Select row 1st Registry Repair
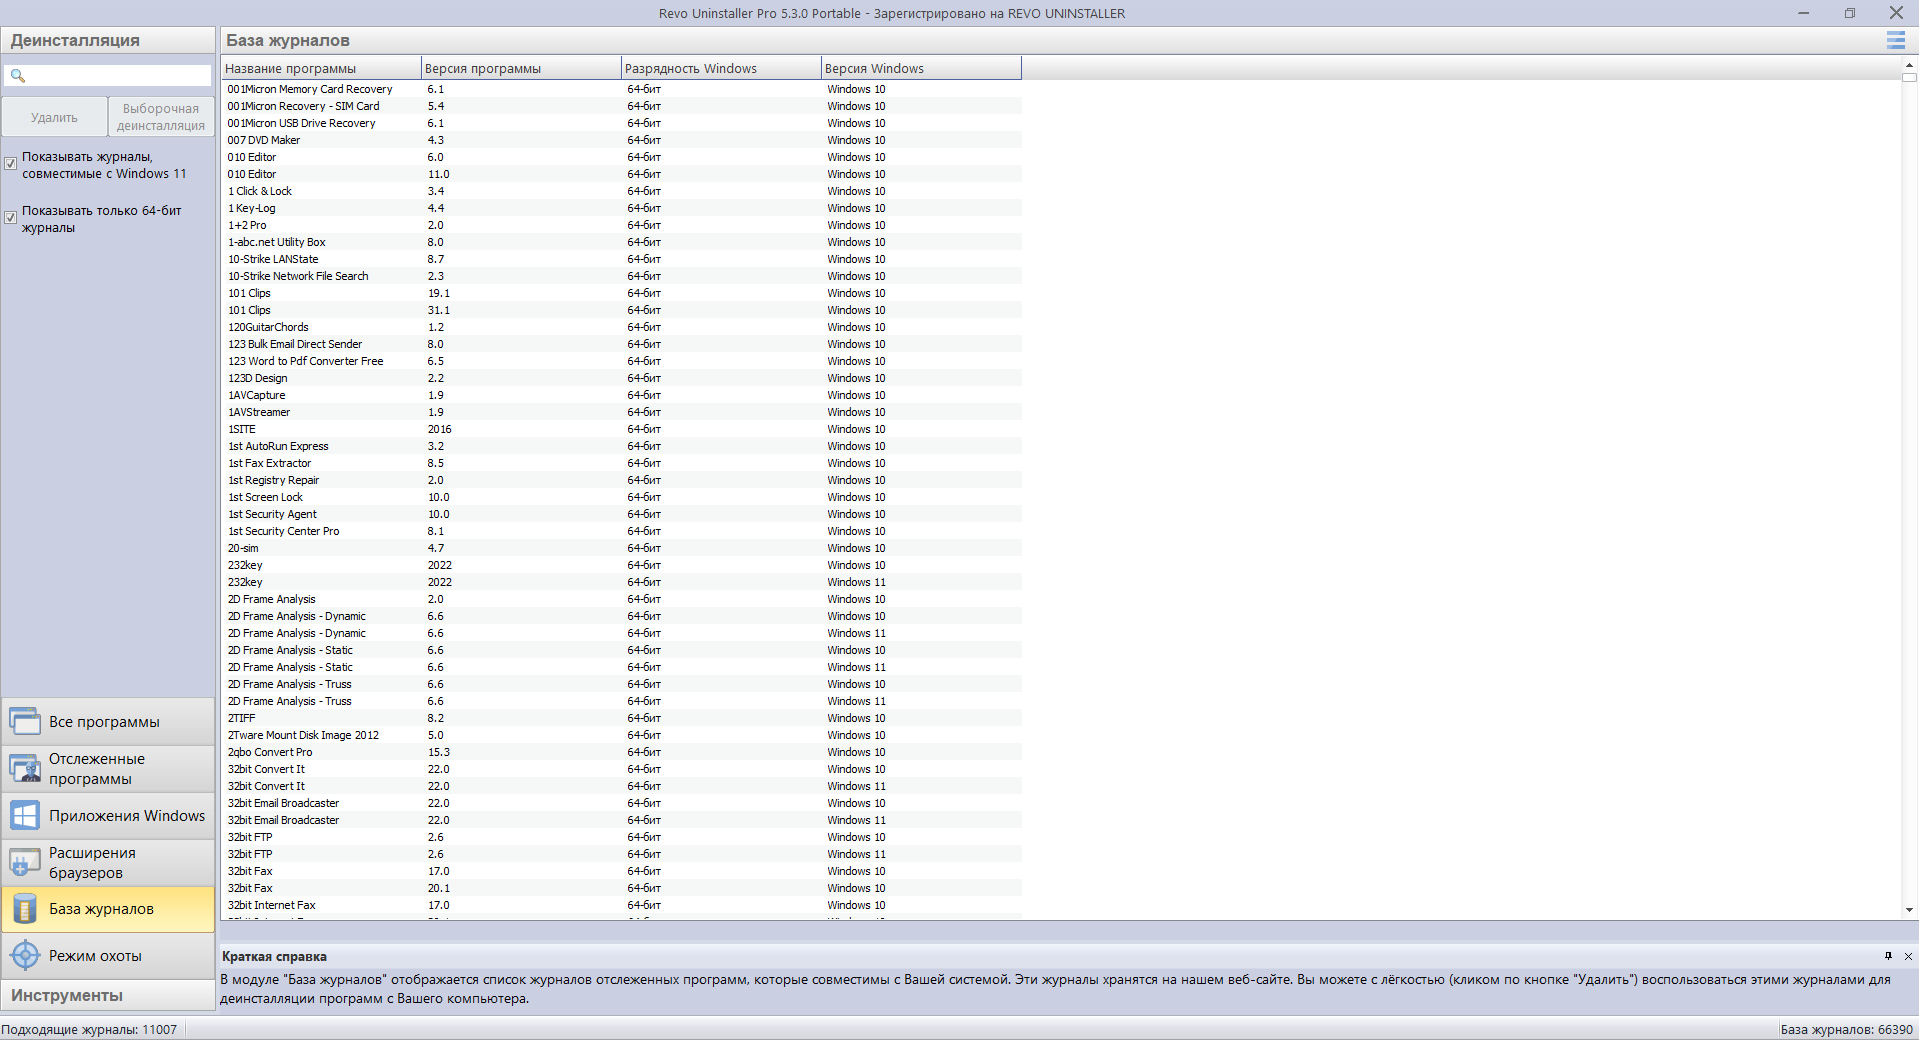 pyautogui.click(x=621, y=480)
